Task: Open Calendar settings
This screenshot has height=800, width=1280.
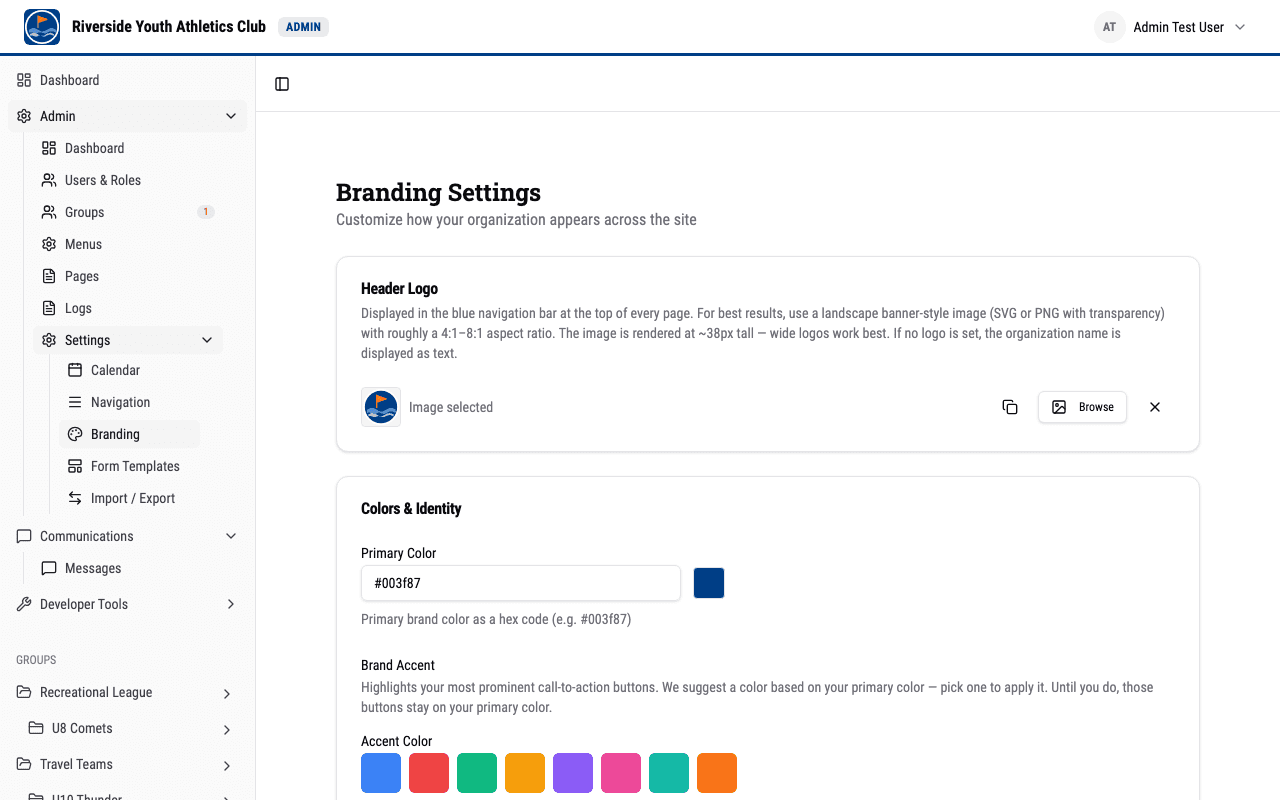Action: (130, 370)
